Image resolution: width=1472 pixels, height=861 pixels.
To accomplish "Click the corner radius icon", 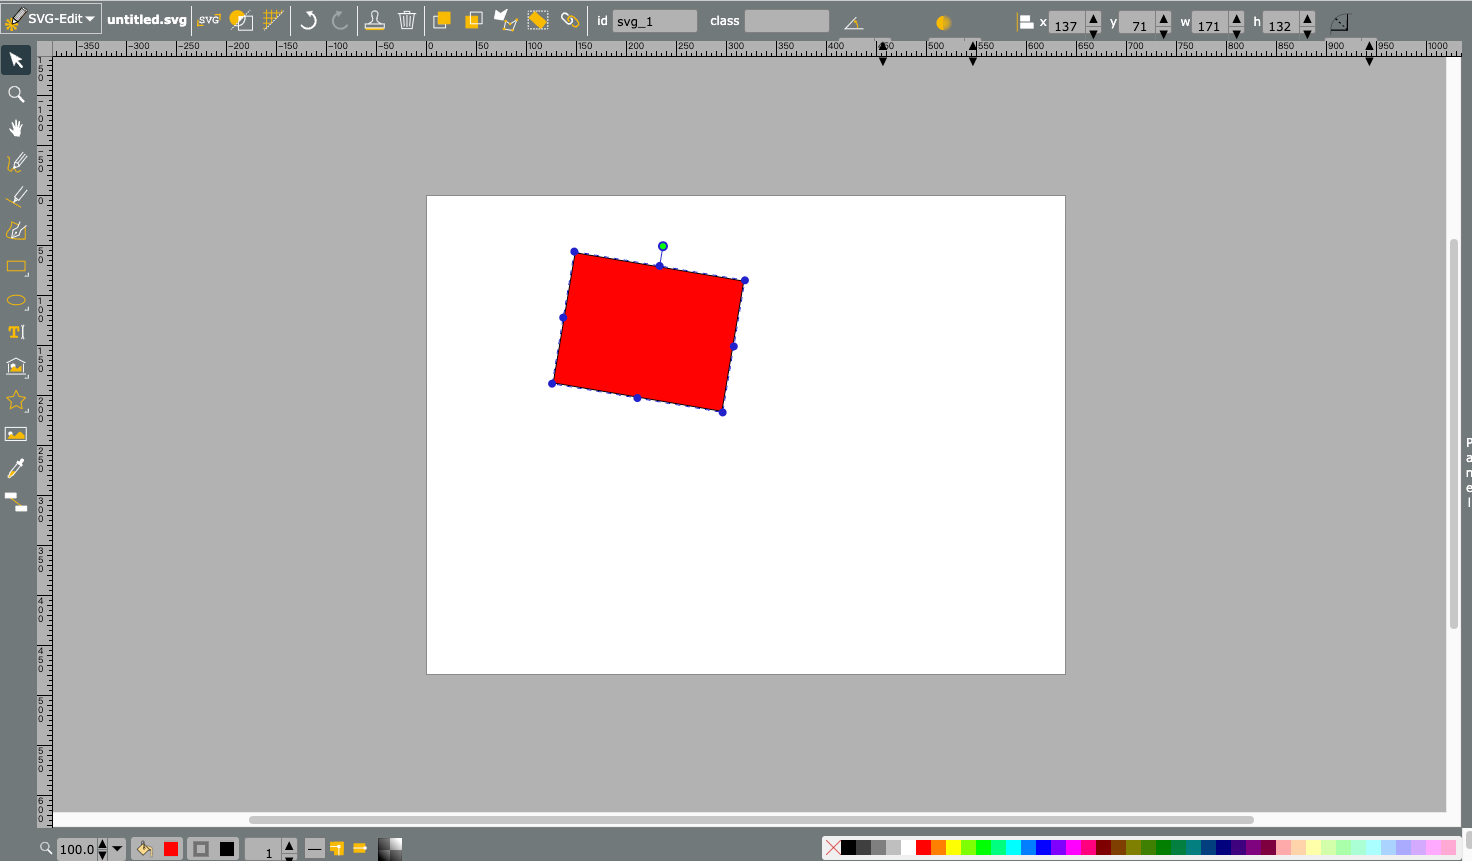I will click(1339, 22).
